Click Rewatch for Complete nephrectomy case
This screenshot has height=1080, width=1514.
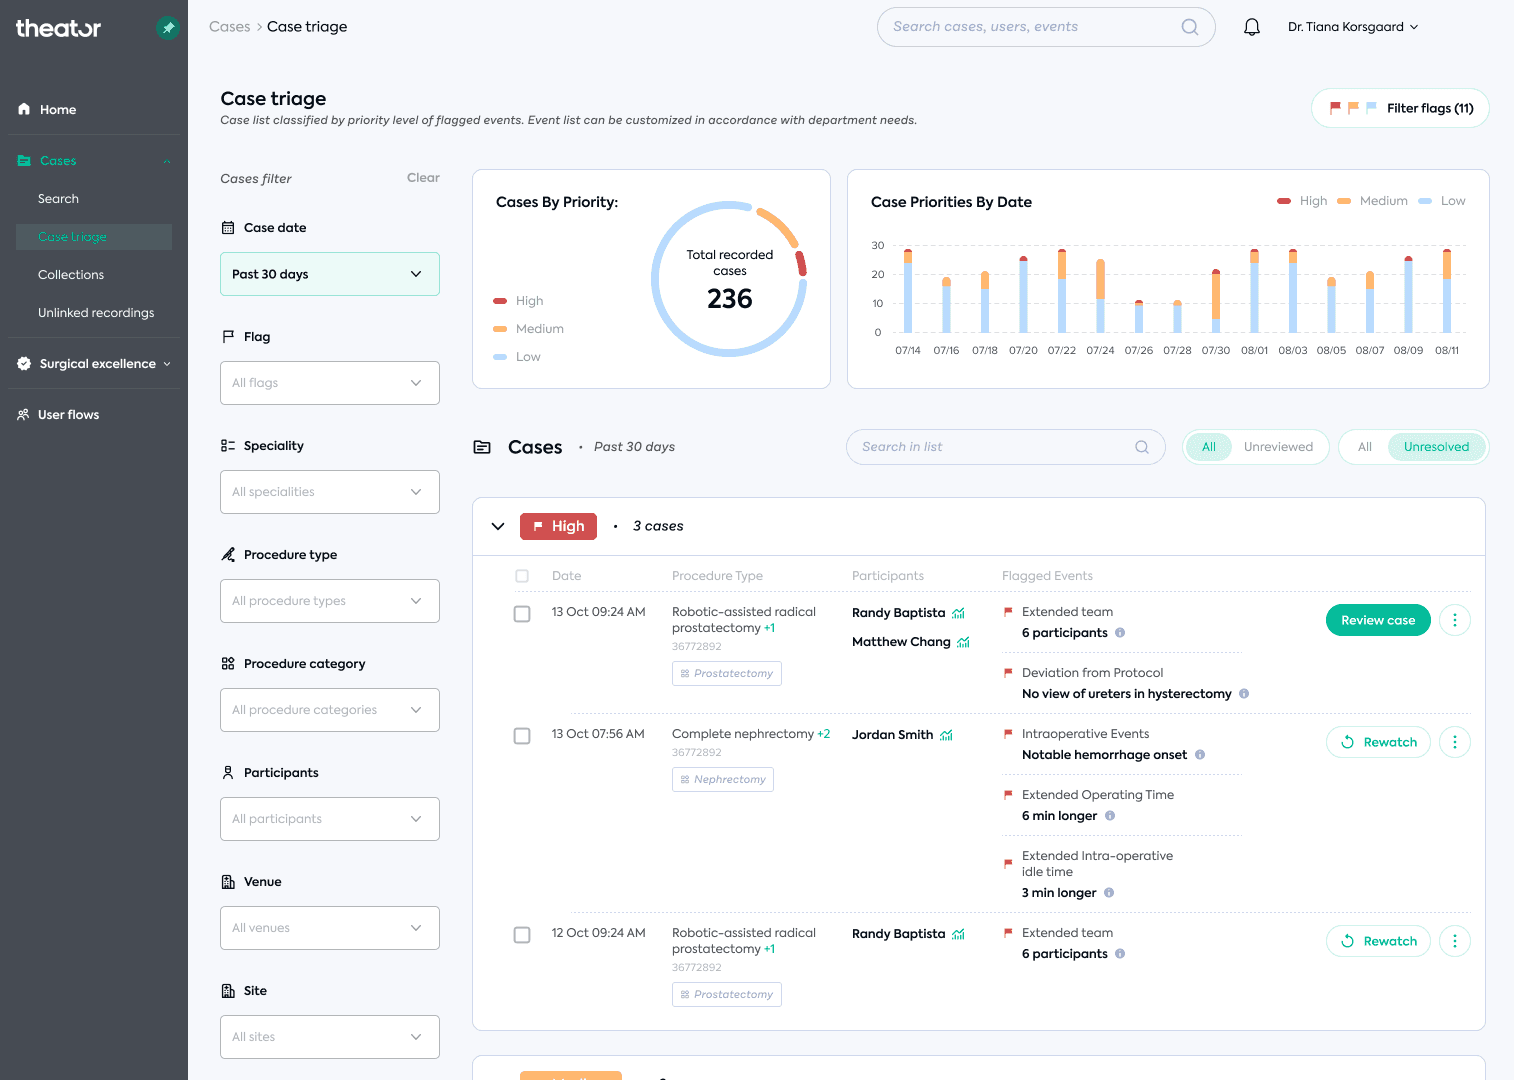(1378, 742)
